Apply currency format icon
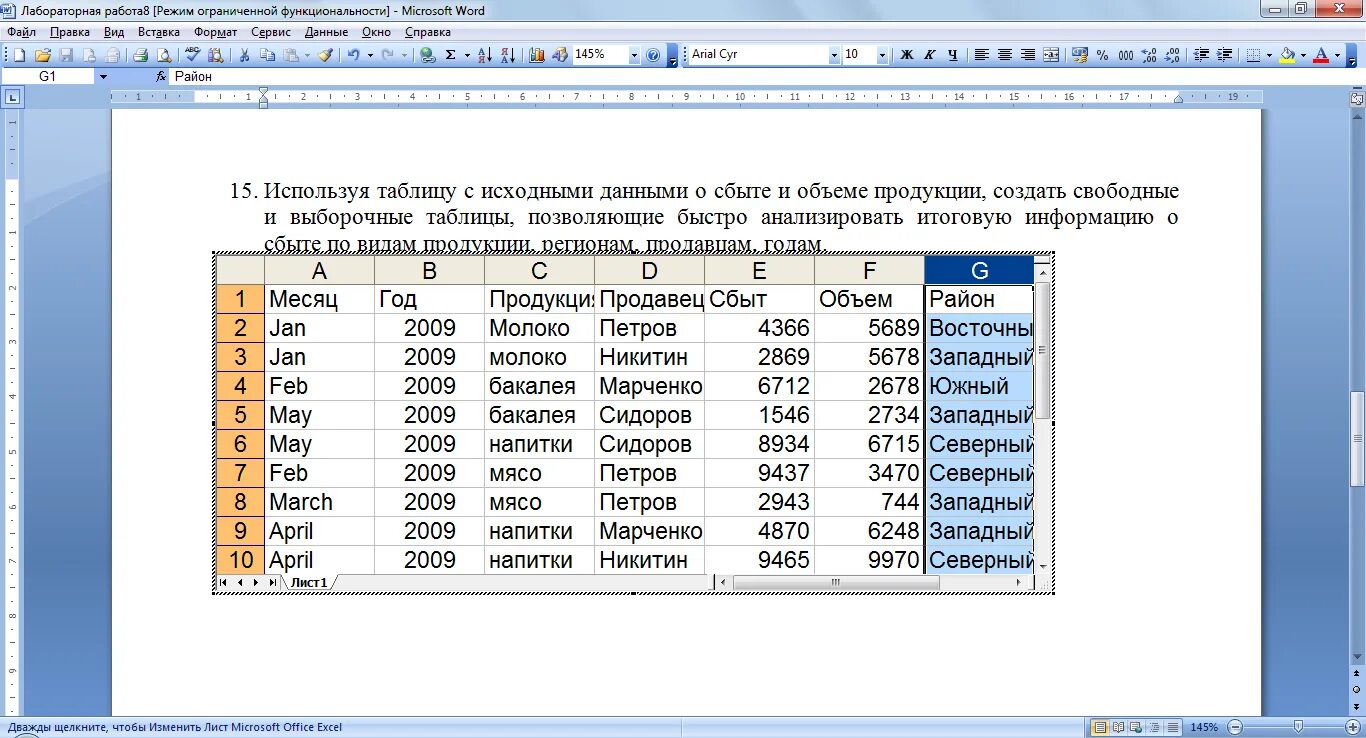 point(1080,55)
